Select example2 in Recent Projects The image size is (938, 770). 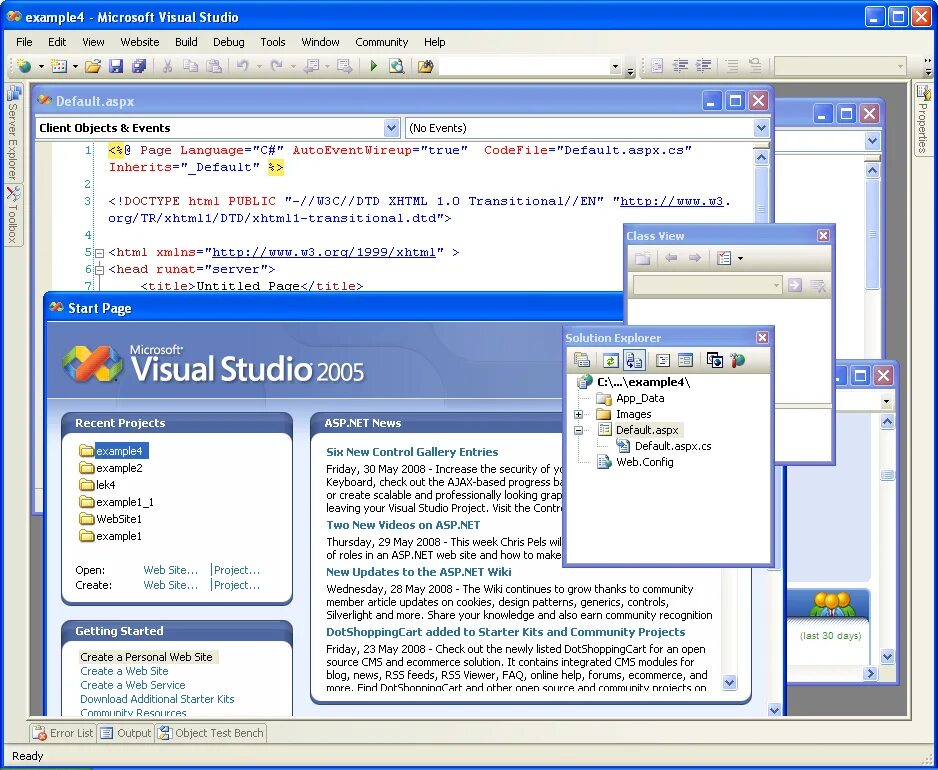[x=119, y=468]
